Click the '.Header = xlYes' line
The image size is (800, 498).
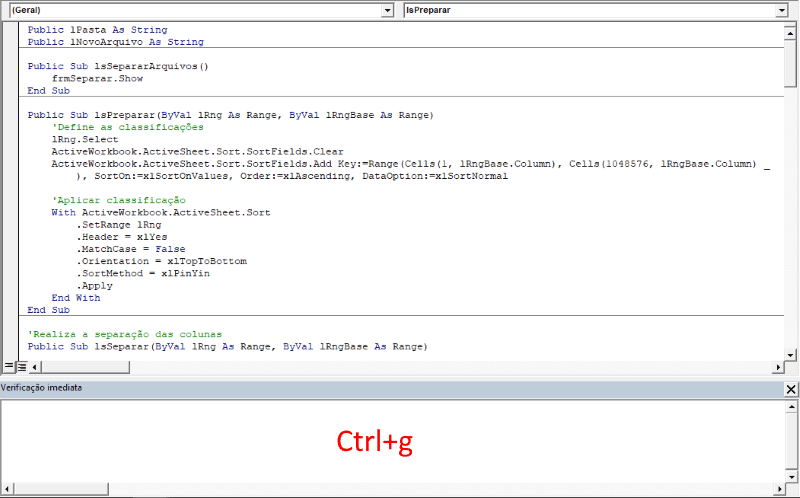tap(122, 237)
